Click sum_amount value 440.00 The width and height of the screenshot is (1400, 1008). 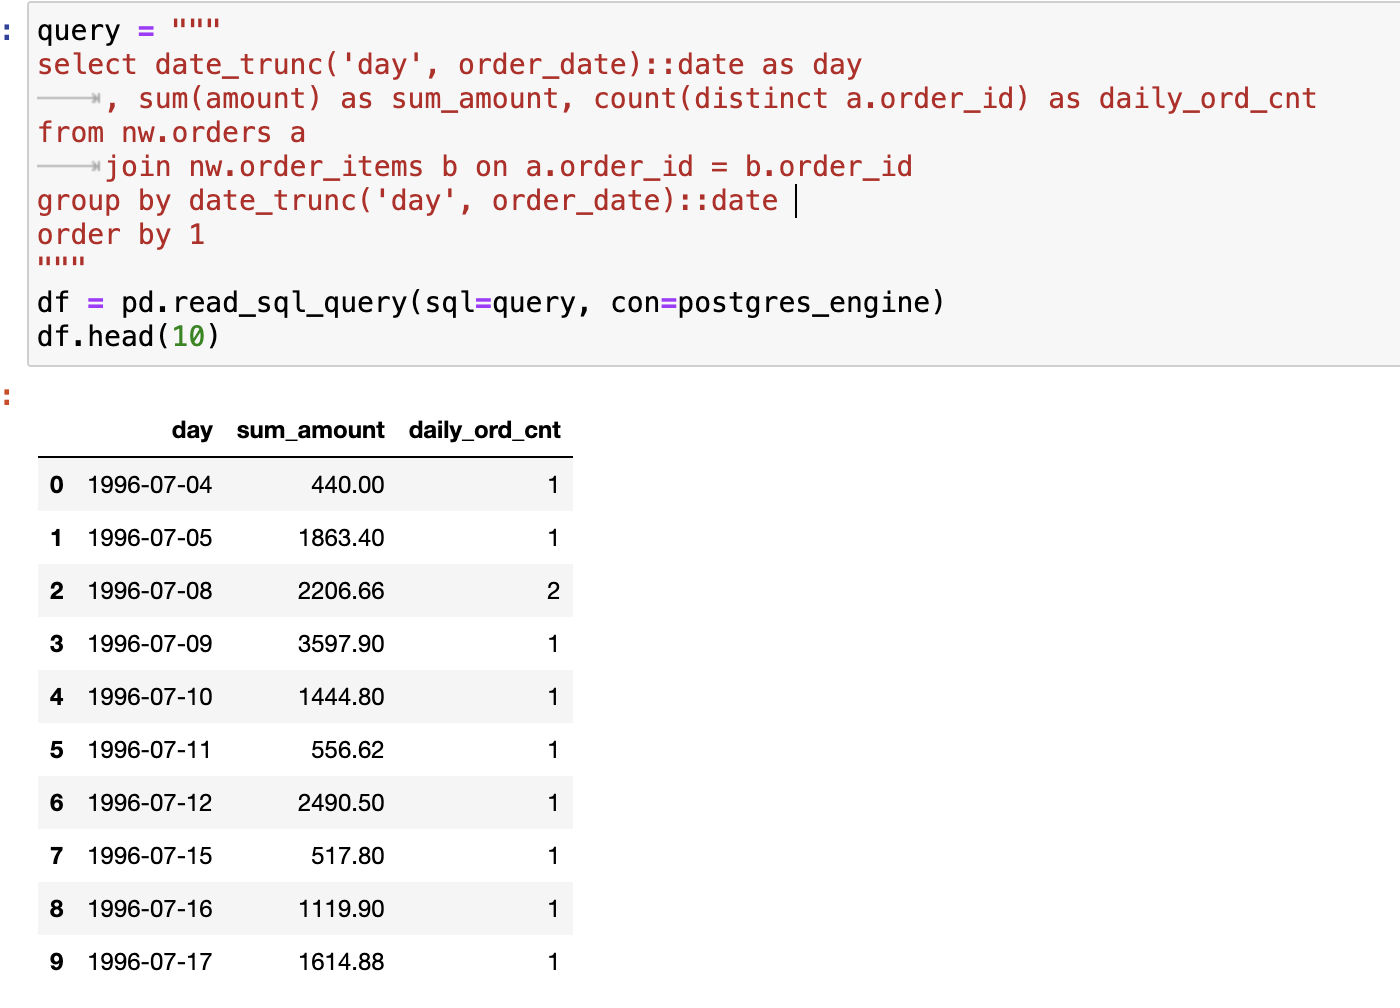click(347, 485)
